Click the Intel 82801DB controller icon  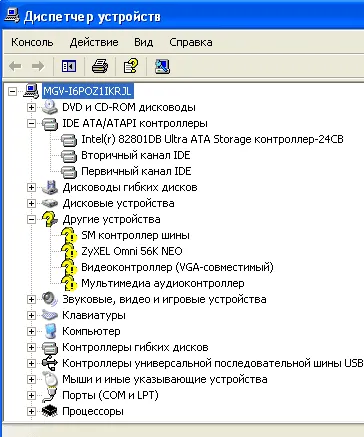click(69, 140)
